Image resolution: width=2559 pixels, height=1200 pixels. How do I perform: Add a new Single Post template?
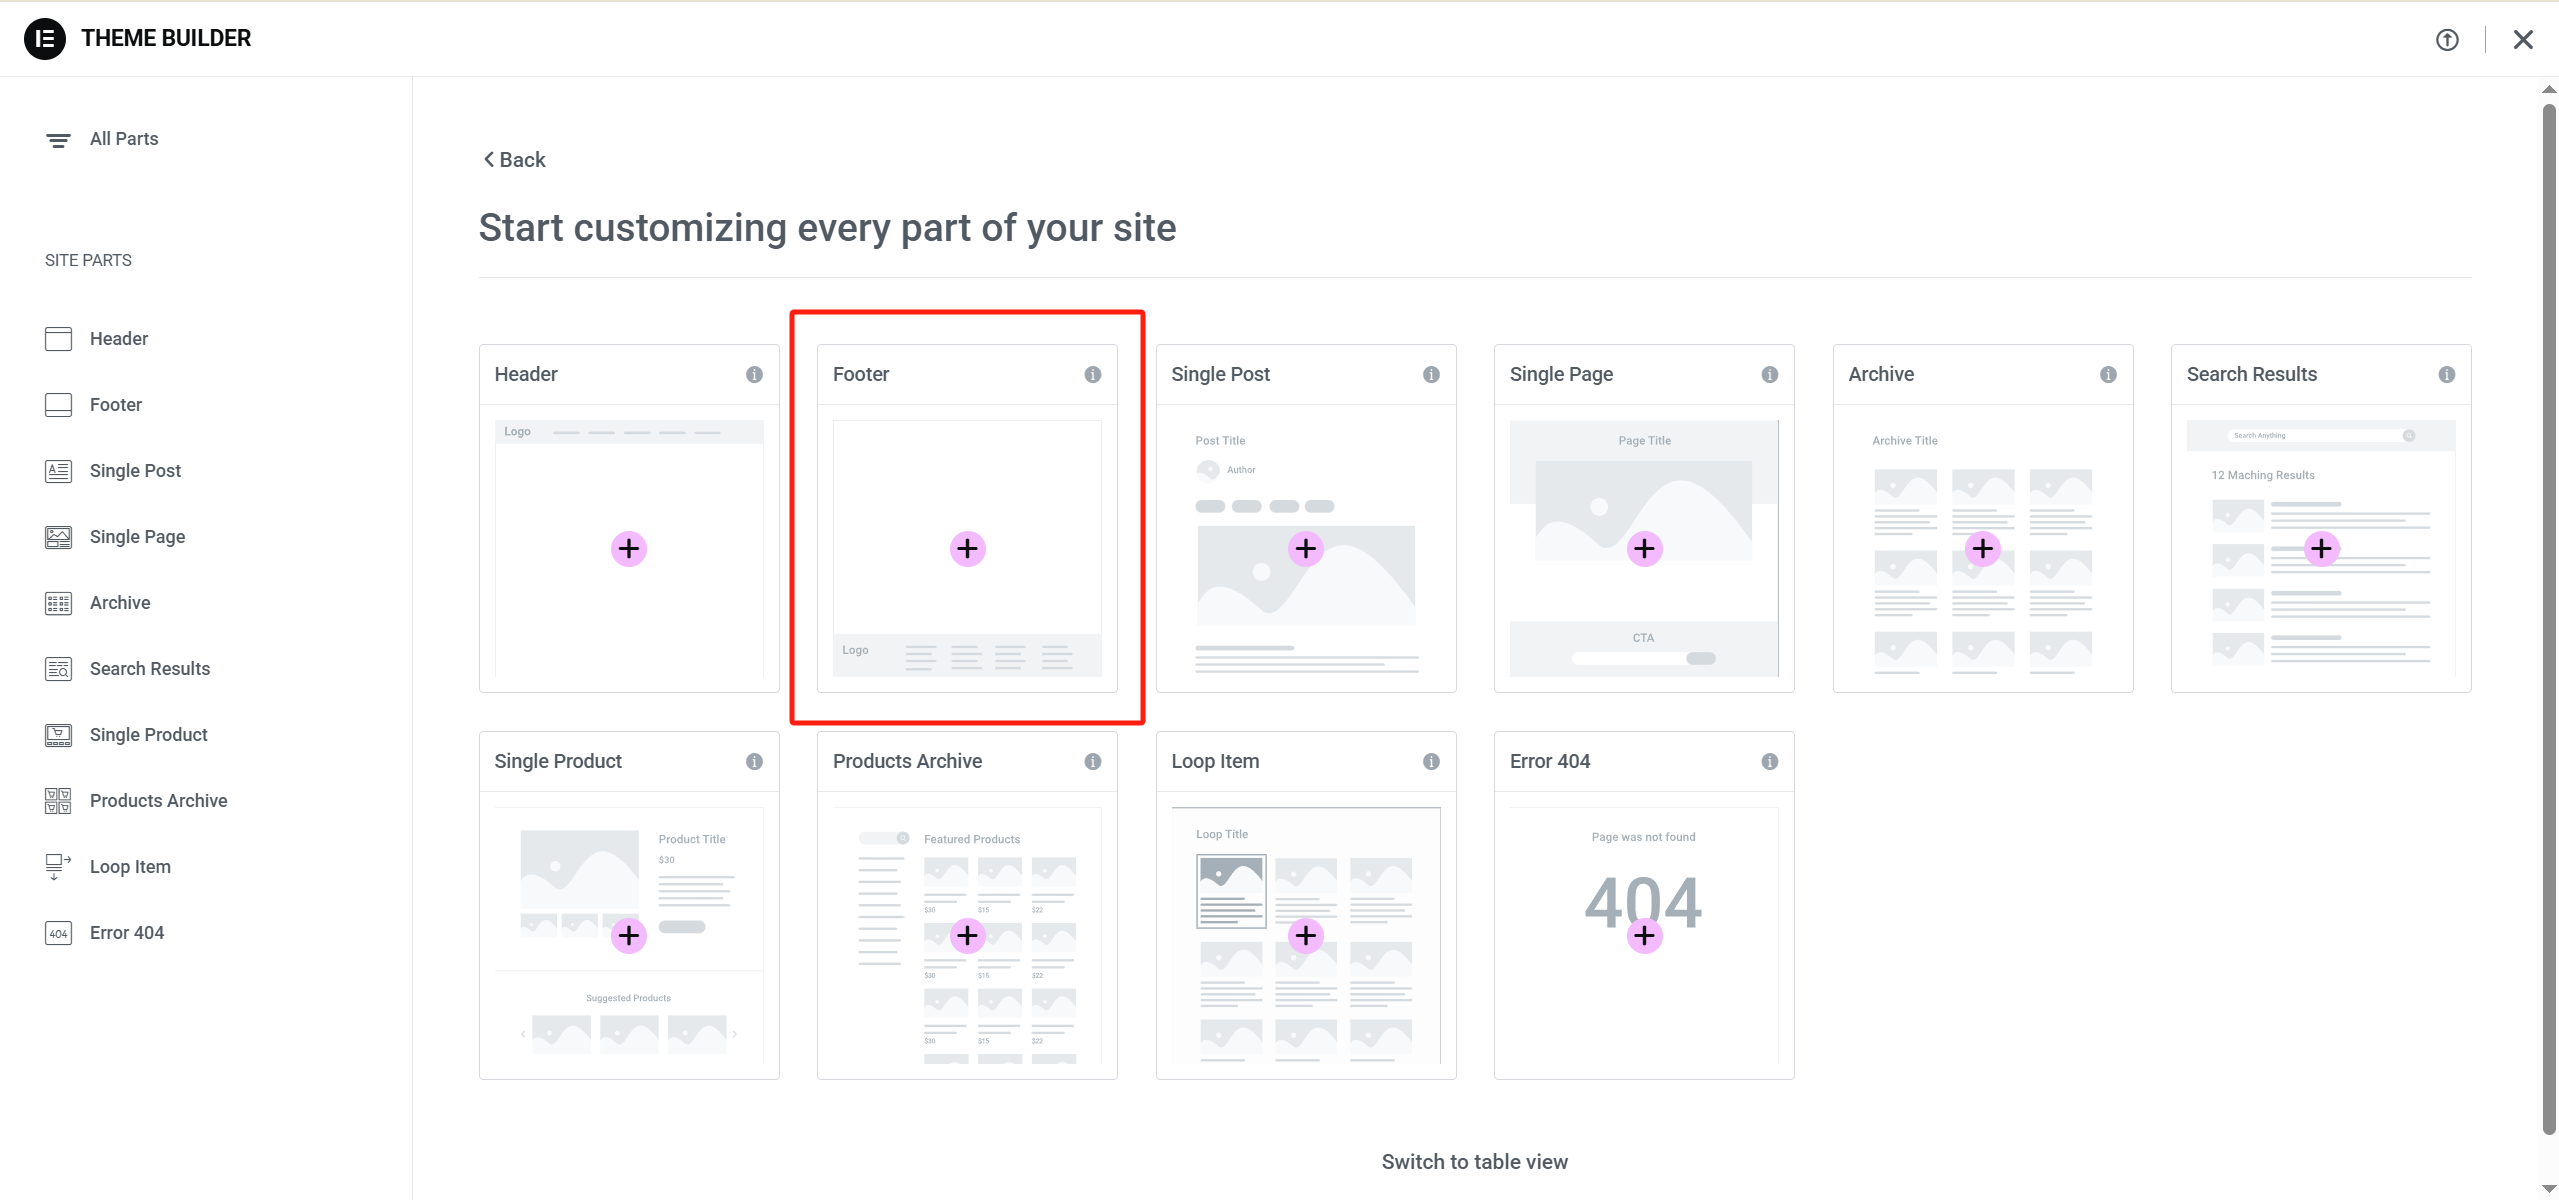1305,549
